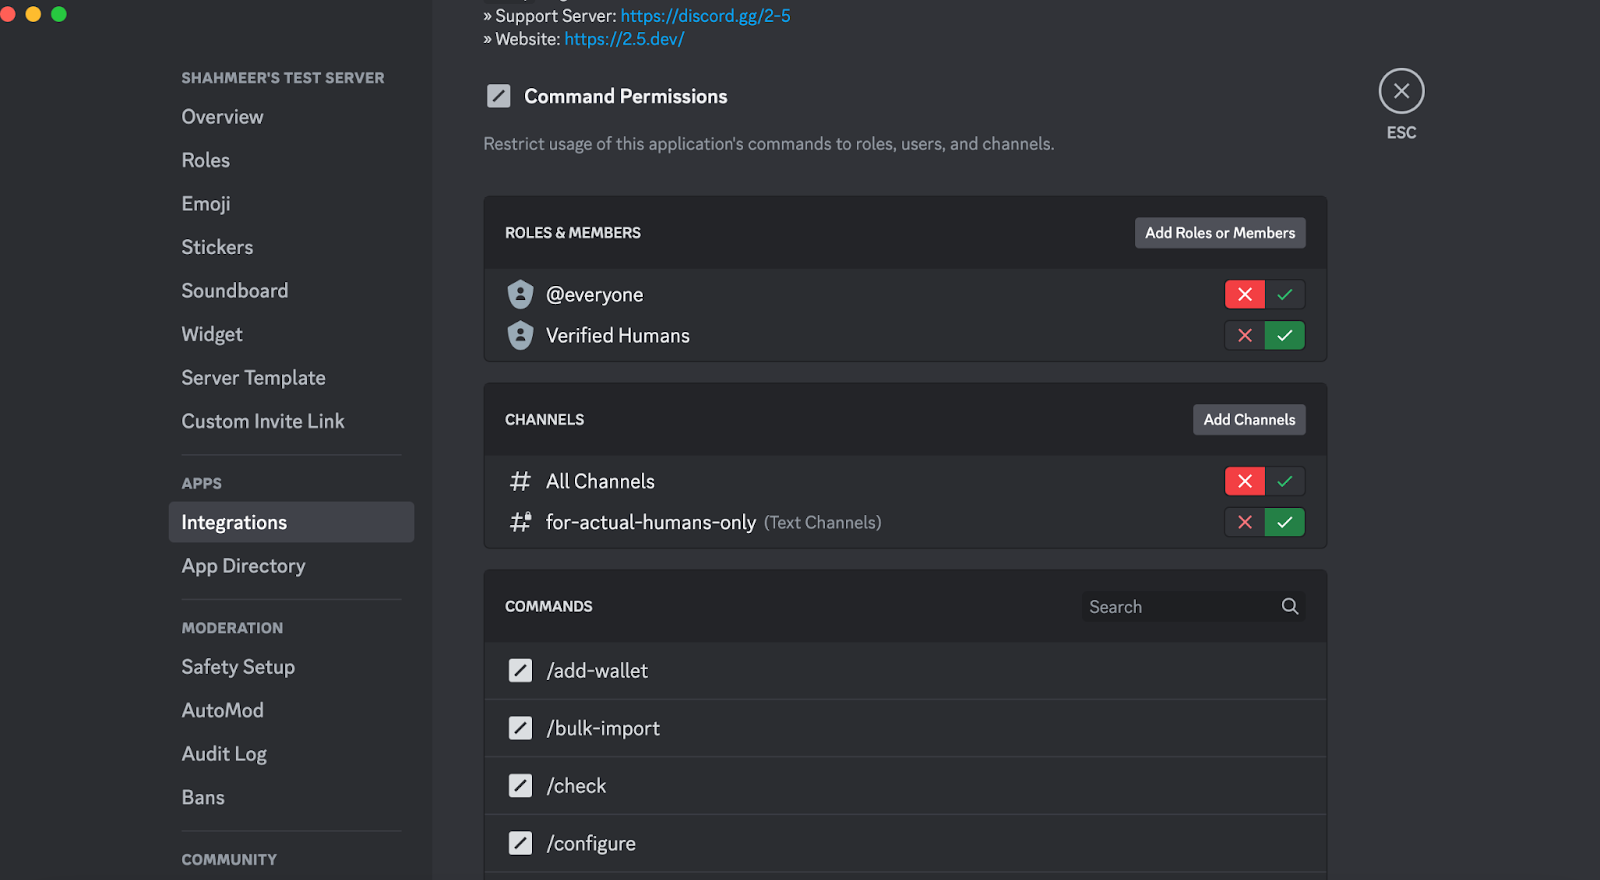Click the slash icon beside /configure
Viewport: 1600px width, 880px height.
point(520,843)
